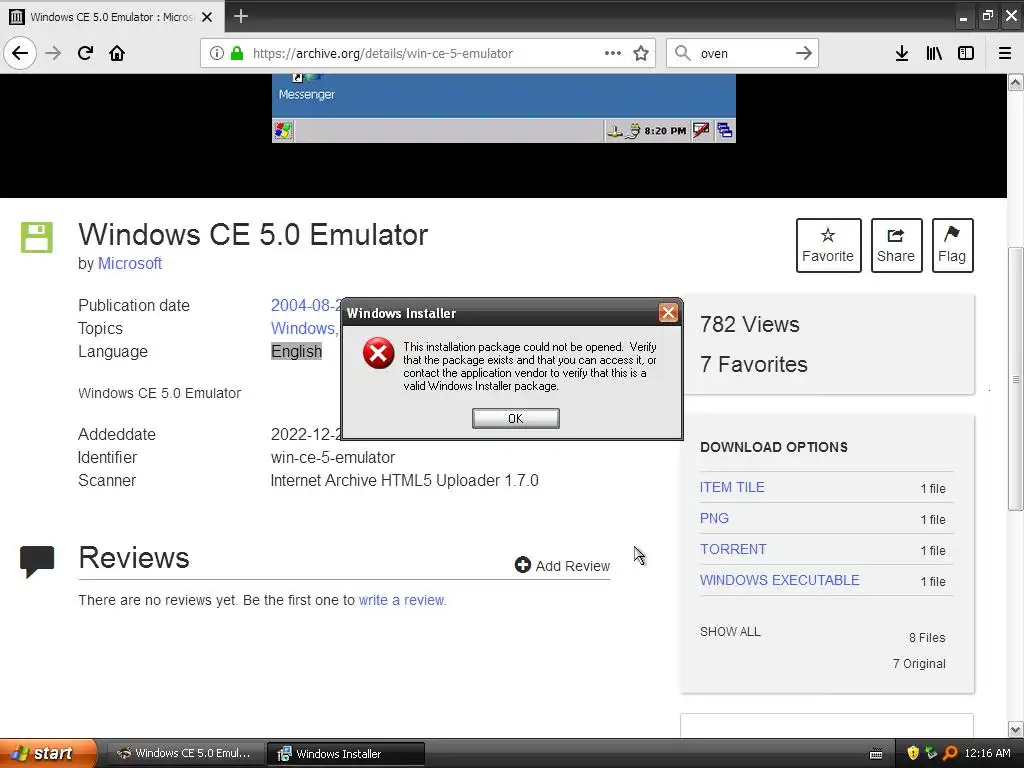Viewport: 1024px width, 768px height.
Task: Click SHOW ALL download files
Action: pos(730,632)
